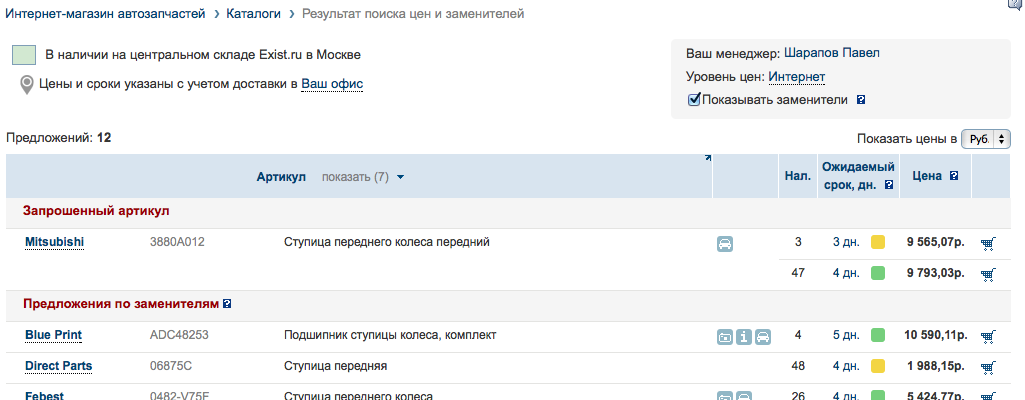The width and height of the screenshot is (1025, 400).
Task: Open Ваш офис delivery link
Action: (332, 85)
